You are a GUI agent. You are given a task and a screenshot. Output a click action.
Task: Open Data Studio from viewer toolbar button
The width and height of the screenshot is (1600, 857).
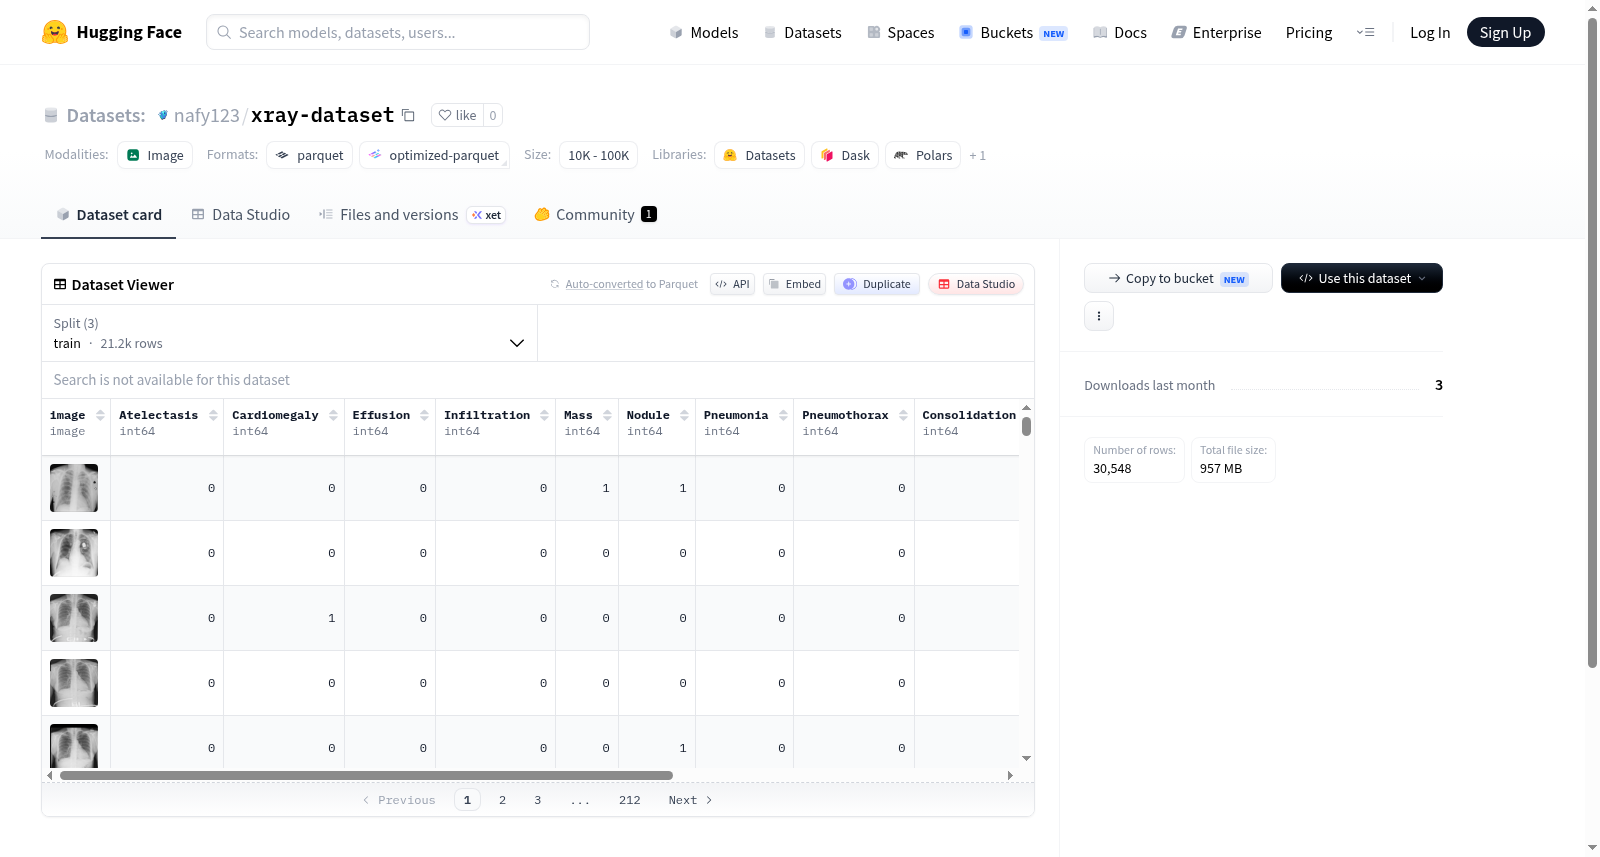click(x=976, y=284)
